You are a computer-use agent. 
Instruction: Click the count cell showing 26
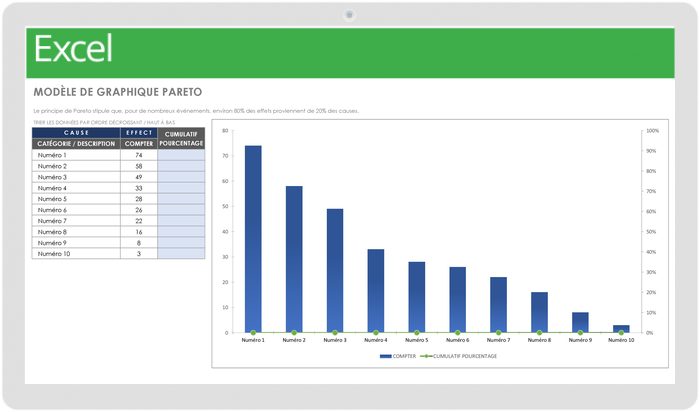click(x=139, y=210)
